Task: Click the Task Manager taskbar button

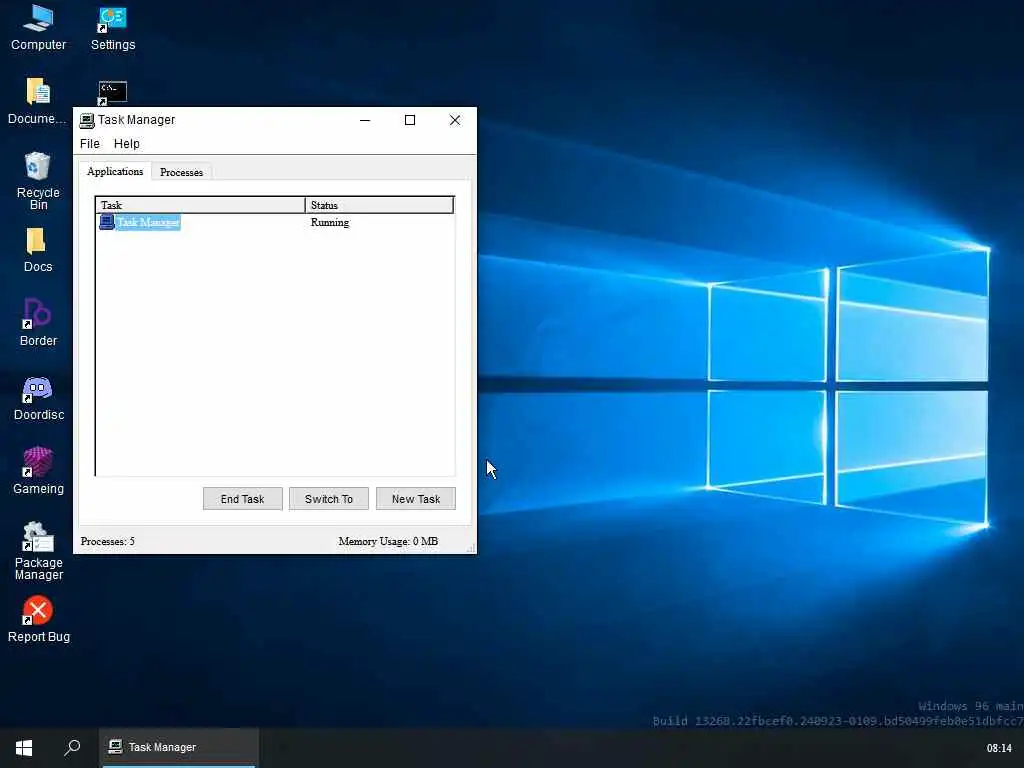Action: tap(179, 748)
